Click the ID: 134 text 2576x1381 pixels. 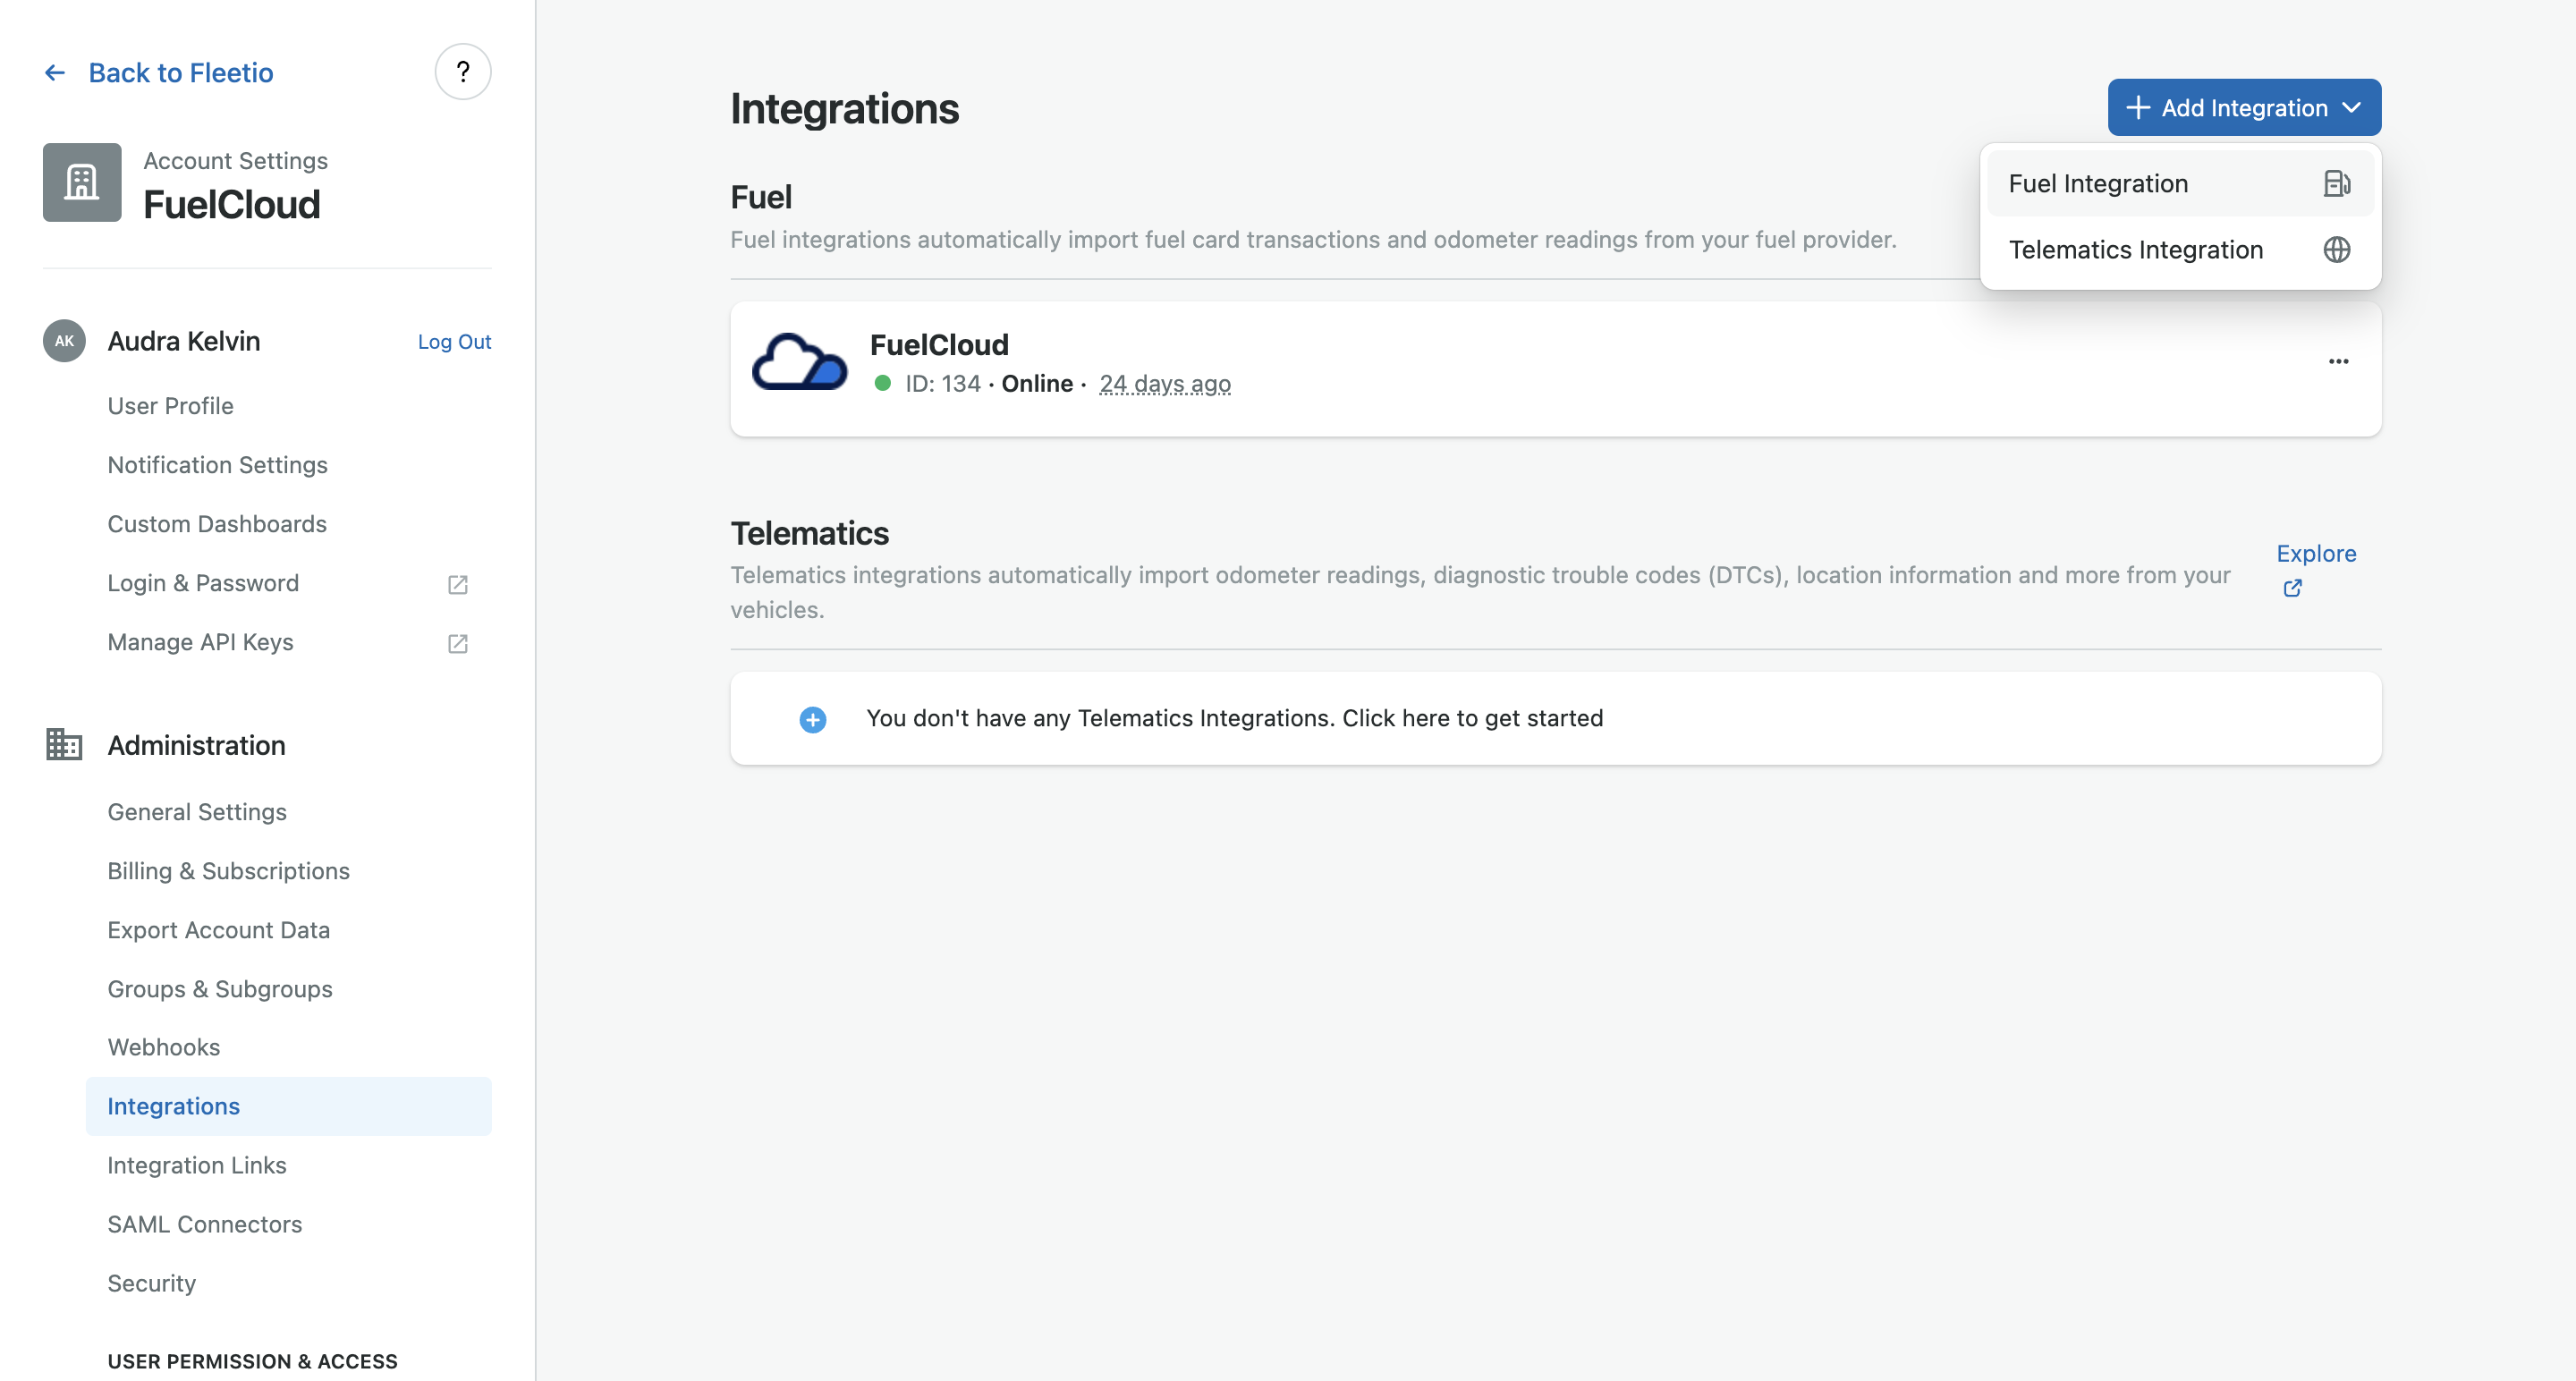(942, 384)
